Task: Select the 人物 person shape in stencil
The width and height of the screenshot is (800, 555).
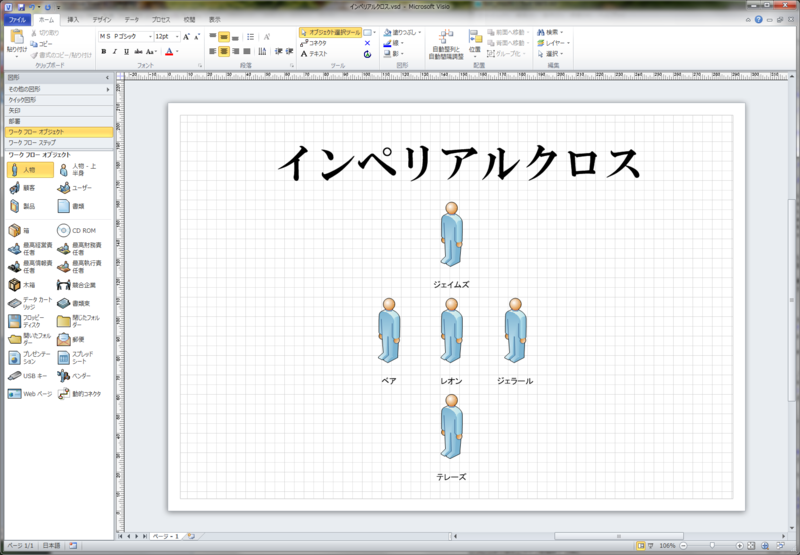Action: click(x=30, y=170)
